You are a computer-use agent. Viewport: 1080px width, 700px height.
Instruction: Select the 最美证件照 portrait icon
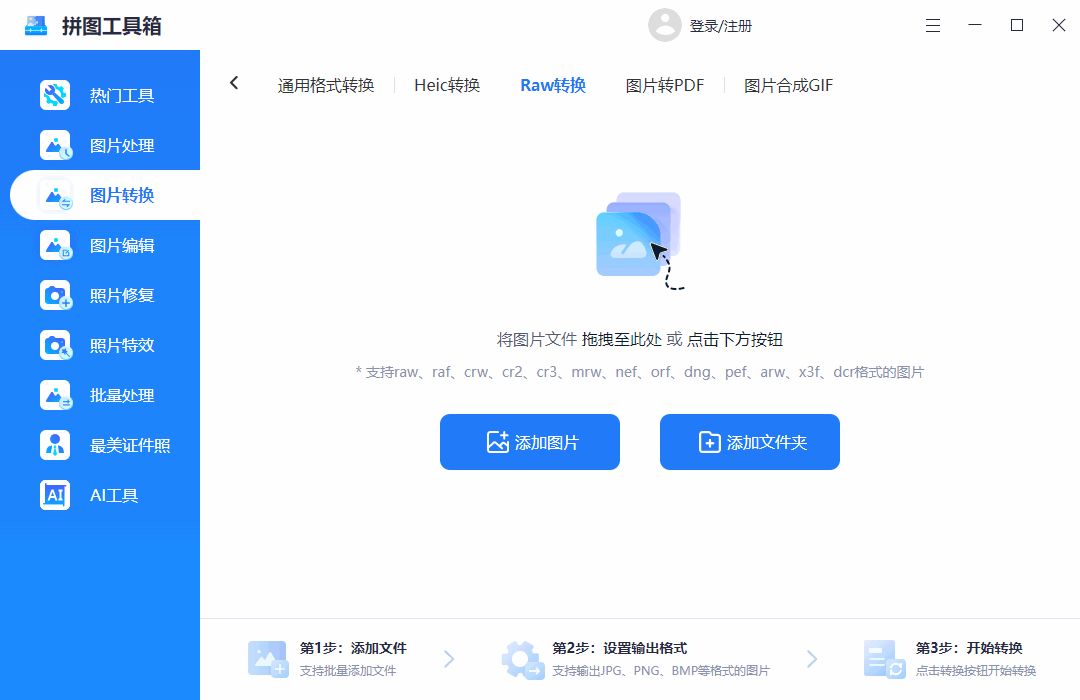point(55,445)
